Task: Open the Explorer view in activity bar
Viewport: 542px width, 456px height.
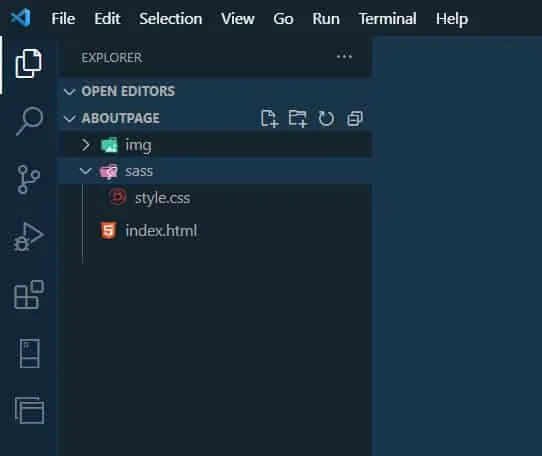Action: click(x=29, y=64)
